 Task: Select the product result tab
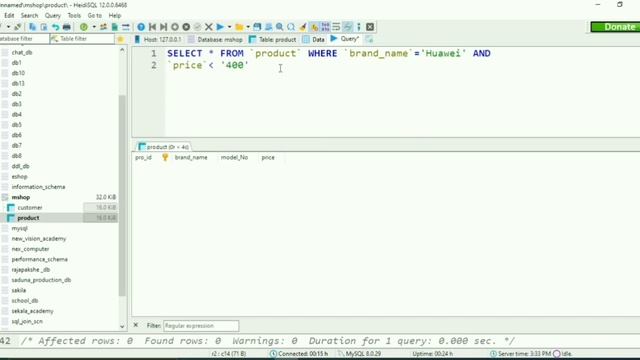(164, 147)
